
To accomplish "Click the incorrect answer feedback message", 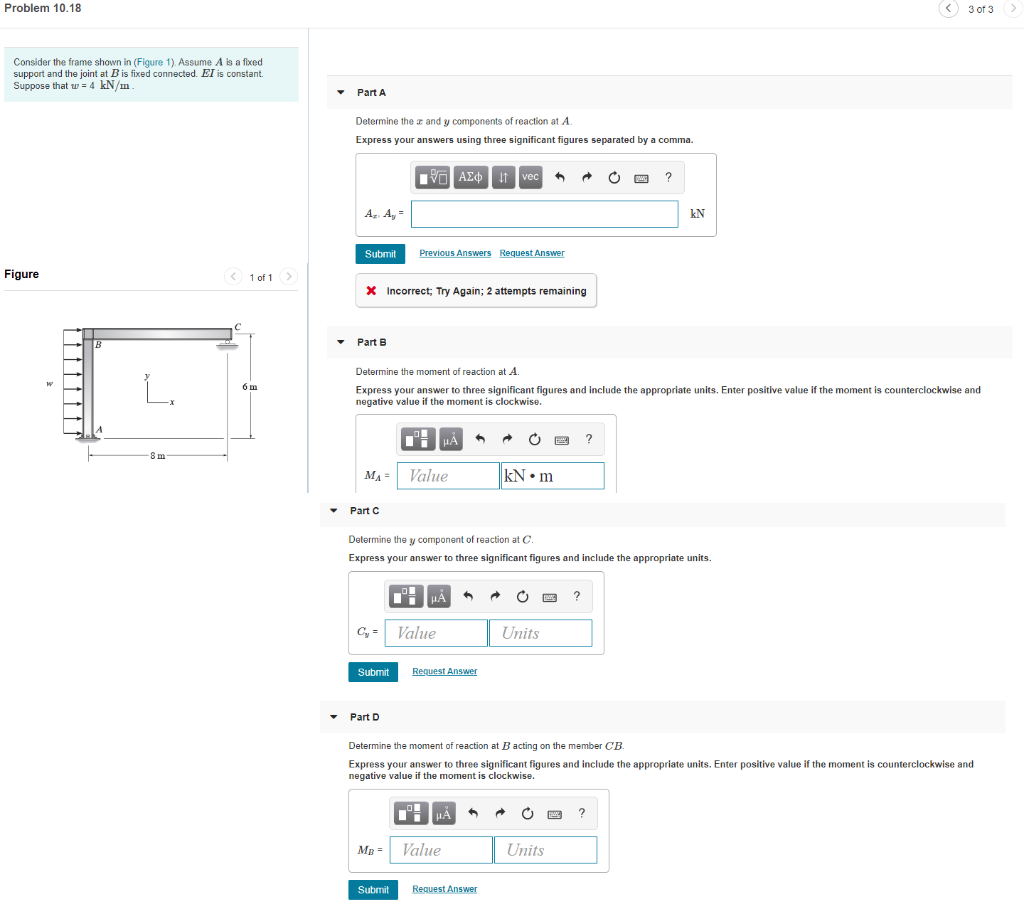I will click(476, 291).
